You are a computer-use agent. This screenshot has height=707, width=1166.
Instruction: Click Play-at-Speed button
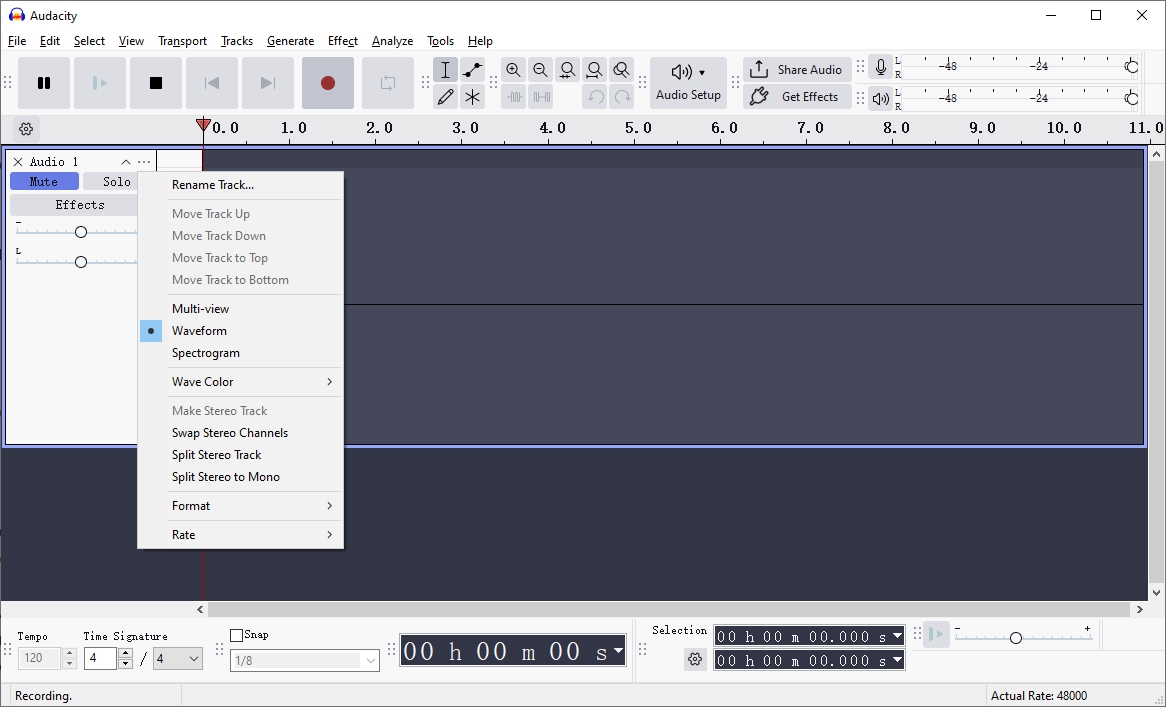(937, 634)
